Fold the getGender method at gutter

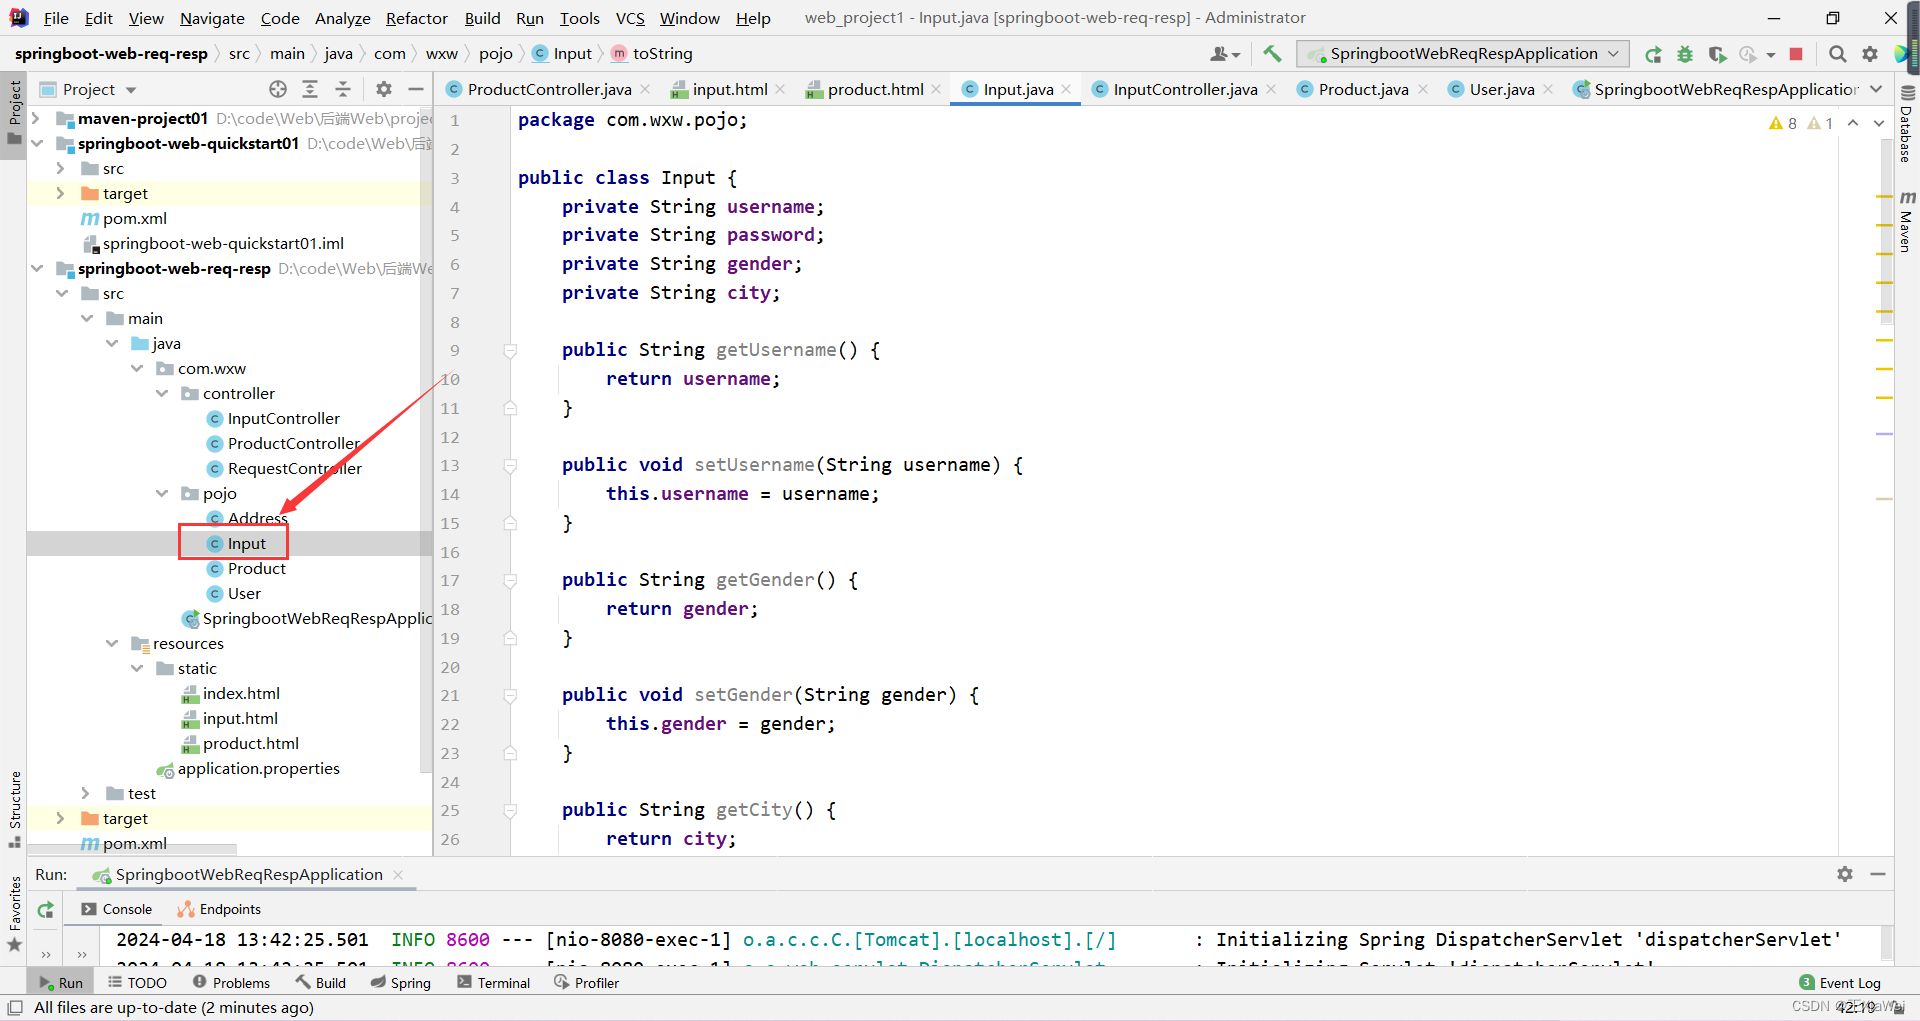point(510,580)
